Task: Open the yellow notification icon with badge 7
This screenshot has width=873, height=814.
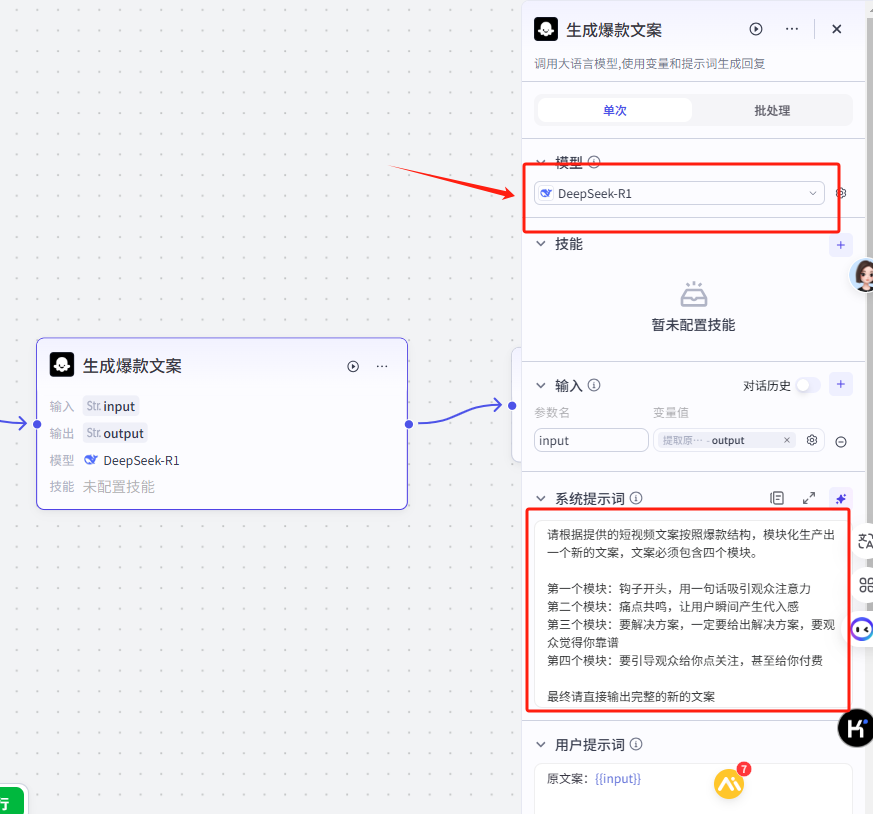Action: click(x=730, y=782)
